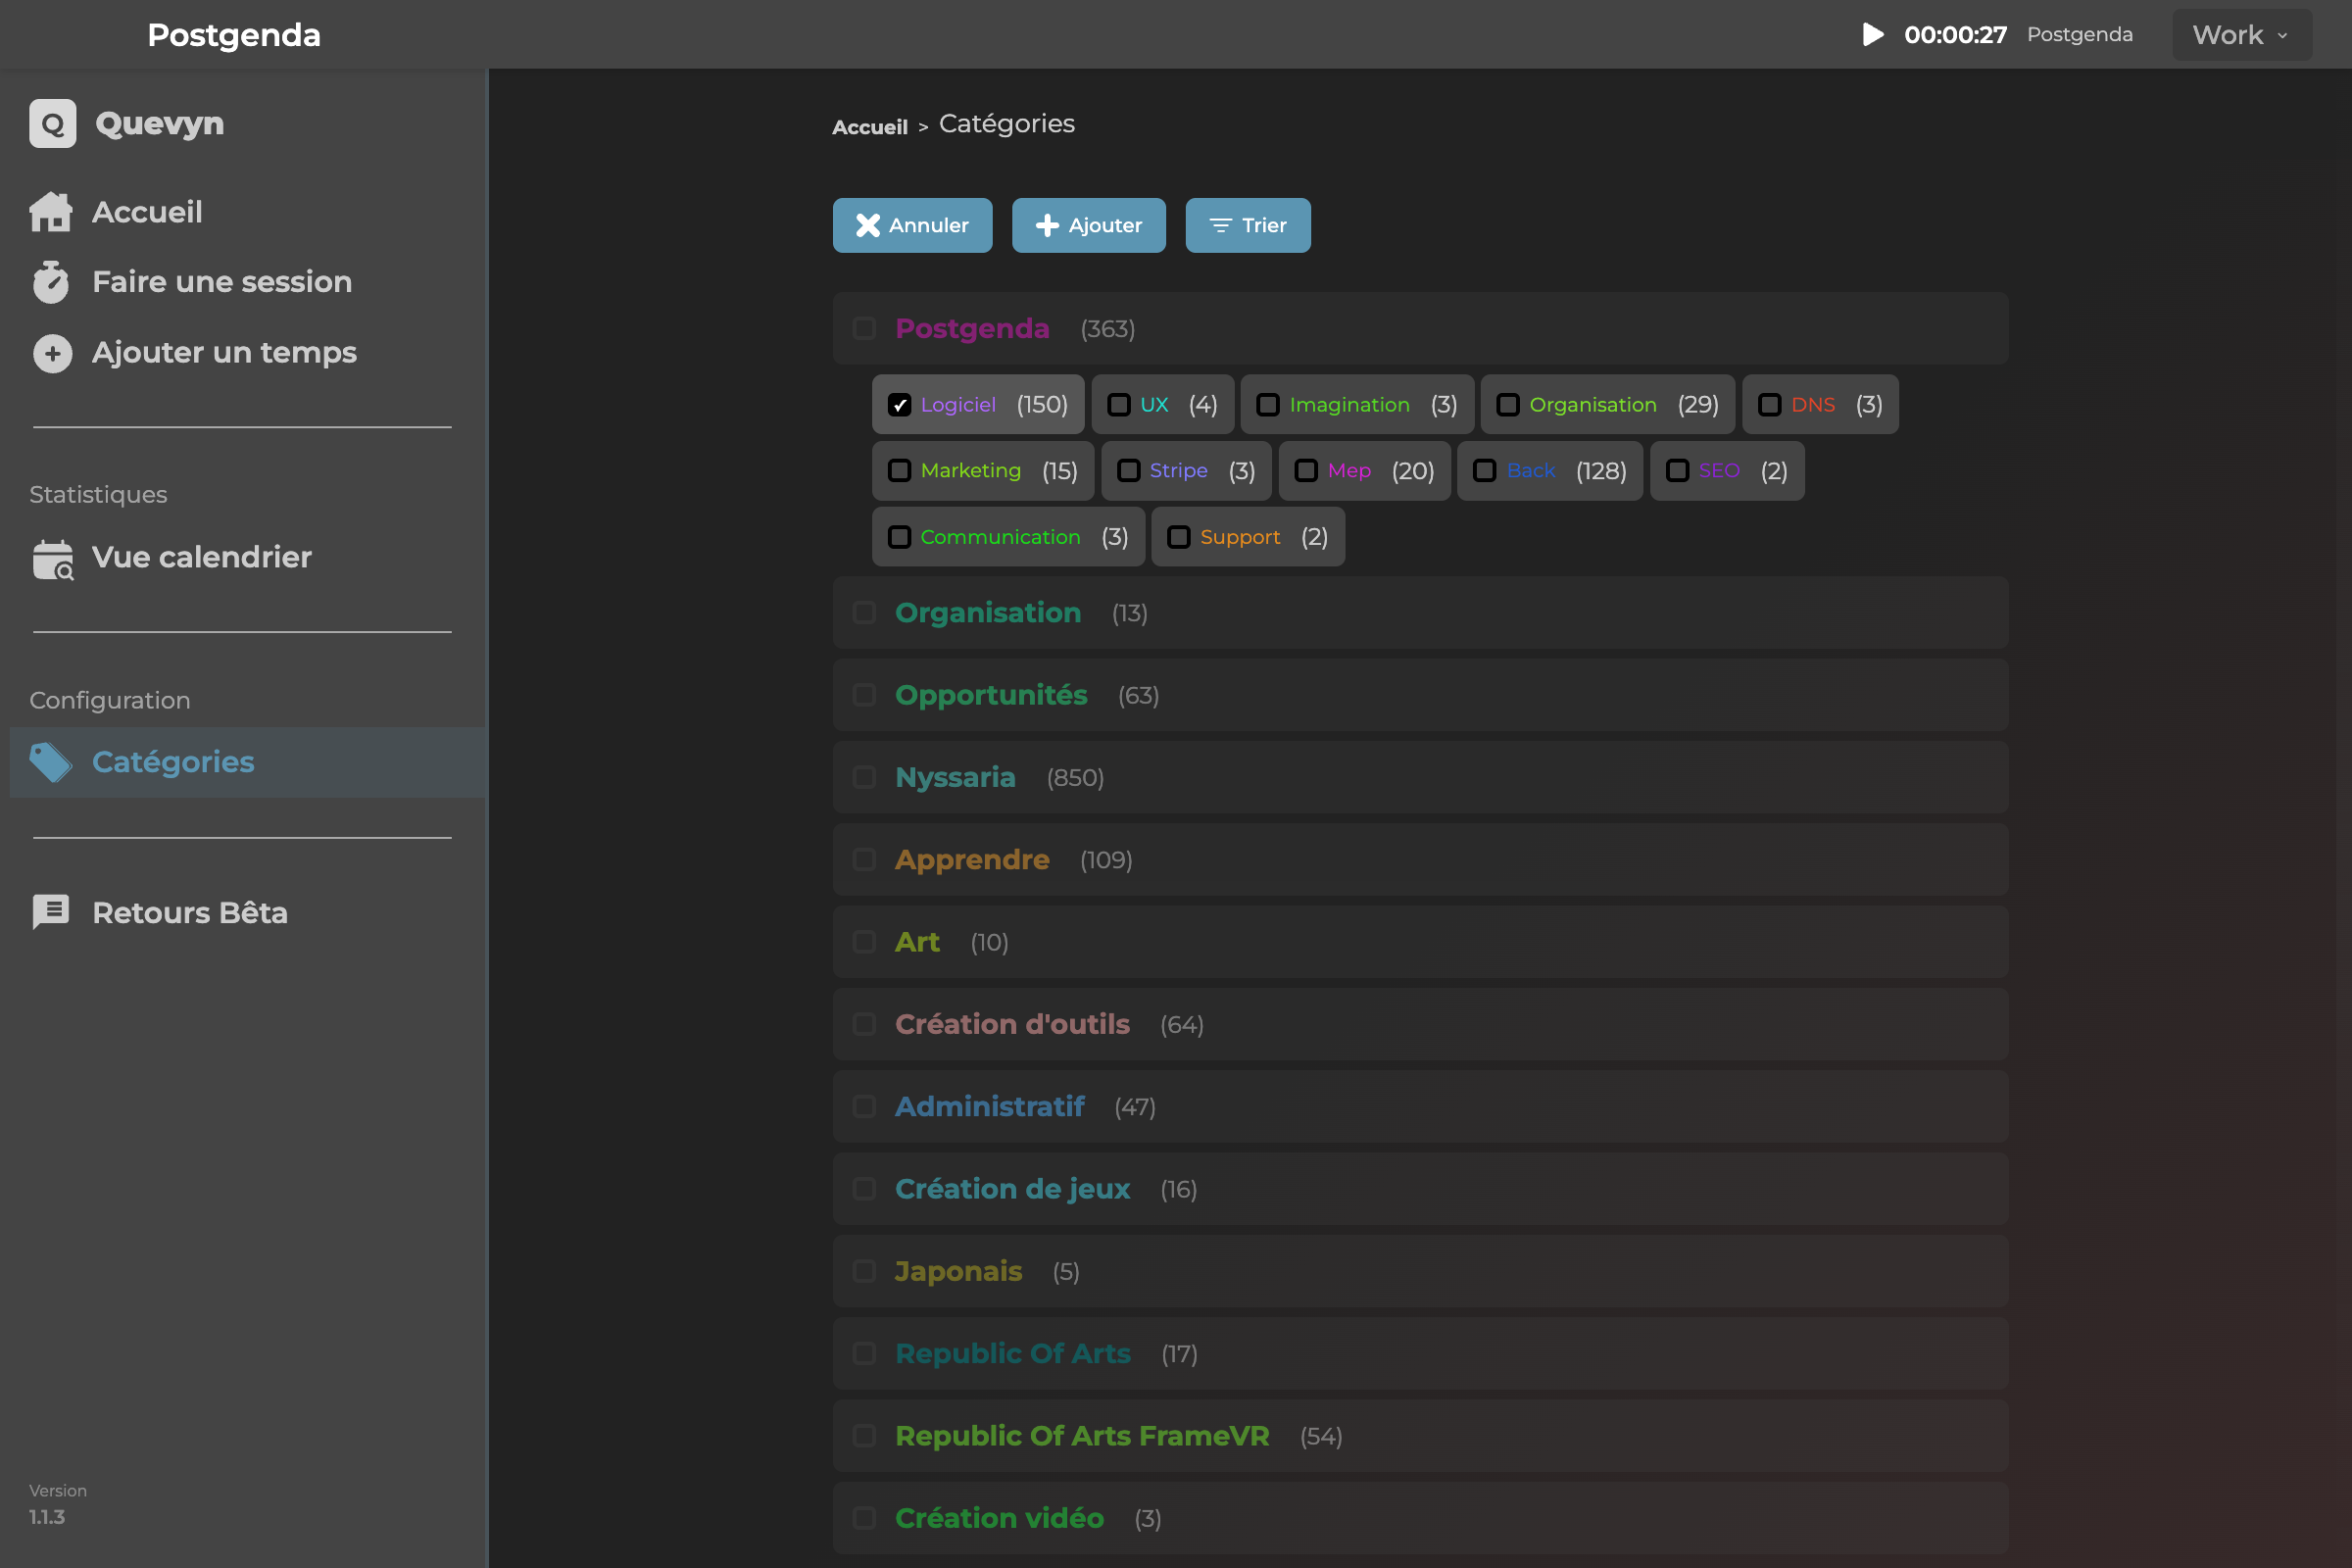The height and width of the screenshot is (1568, 2352).
Task: Click the Accueil house icon
Action: [51, 212]
